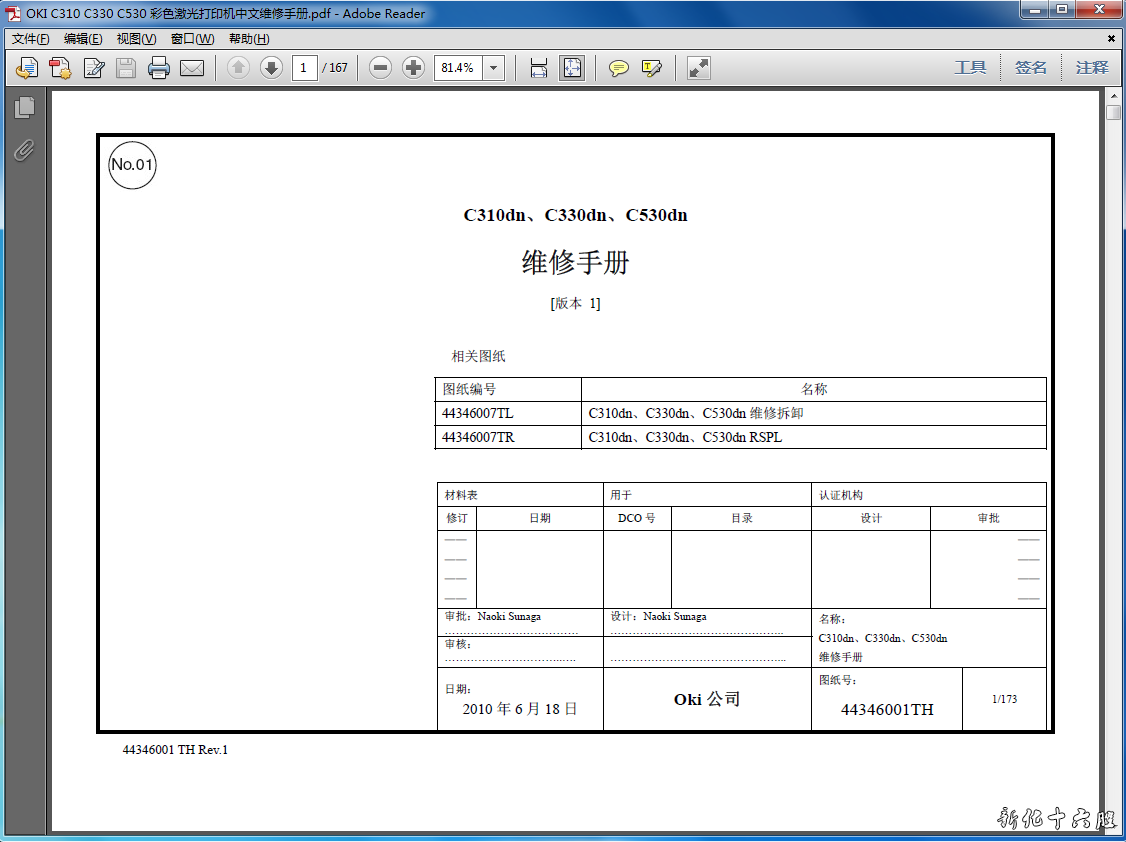1126x842 pixels.
Task: Show the page thumbnails panel
Action: 25,108
